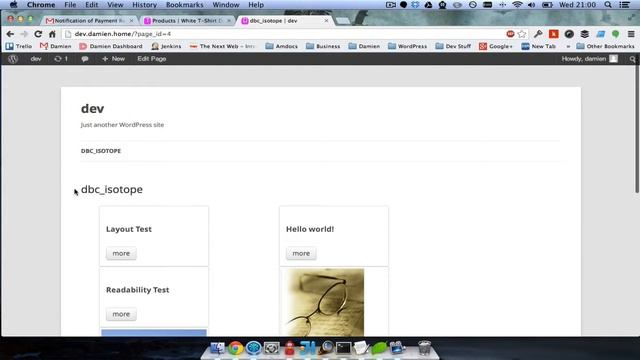The height and width of the screenshot is (360, 640).
Task: Open the Bookmarks menu
Action: click(x=184, y=5)
